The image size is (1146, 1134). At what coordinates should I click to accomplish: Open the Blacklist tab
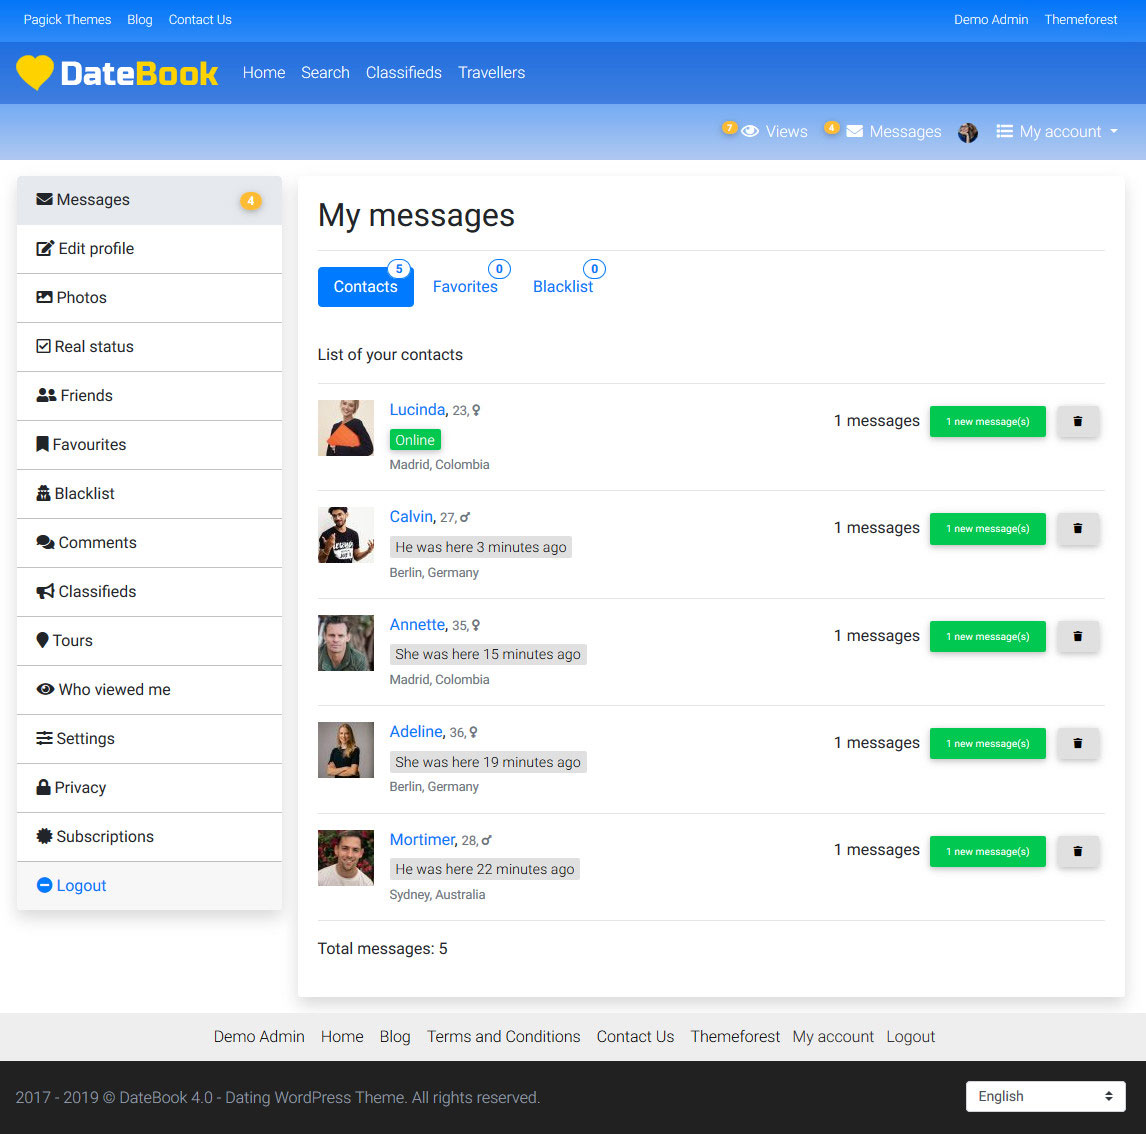point(563,286)
